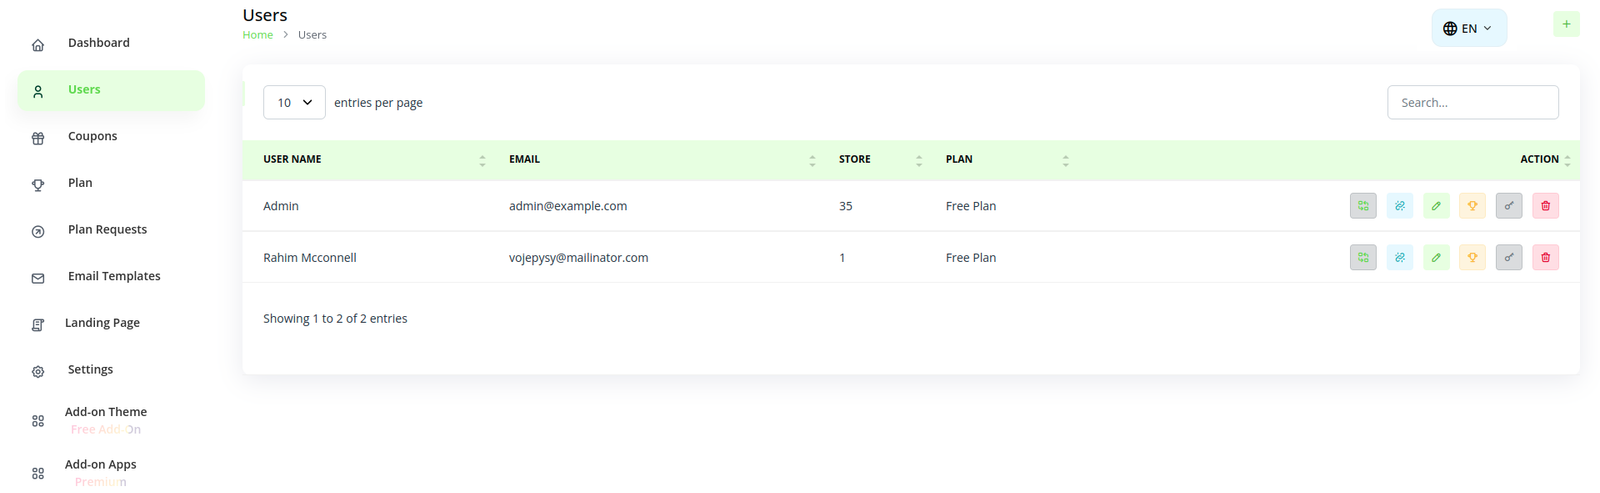Click the blue link icon in Admin's row
Viewport: 1600px width, 493px height.
[1400, 206]
